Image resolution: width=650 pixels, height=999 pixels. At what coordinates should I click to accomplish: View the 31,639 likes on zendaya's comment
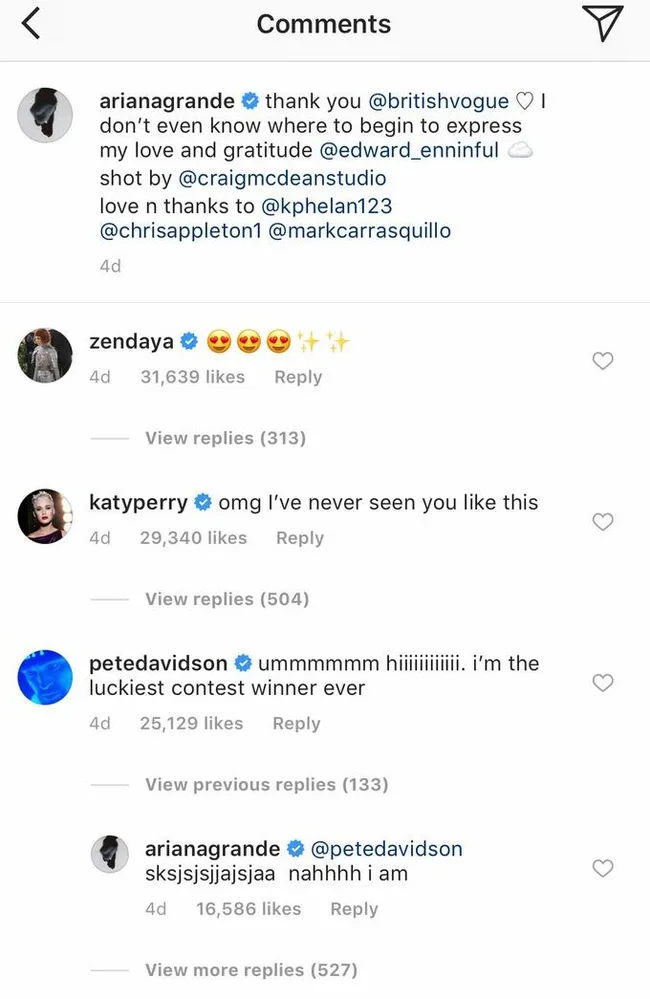pyautogui.click(x=193, y=377)
